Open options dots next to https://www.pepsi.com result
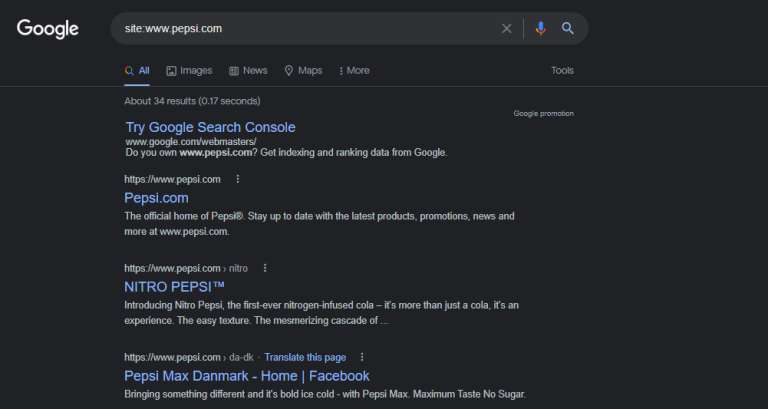768x409 pixels. point(238,179)
